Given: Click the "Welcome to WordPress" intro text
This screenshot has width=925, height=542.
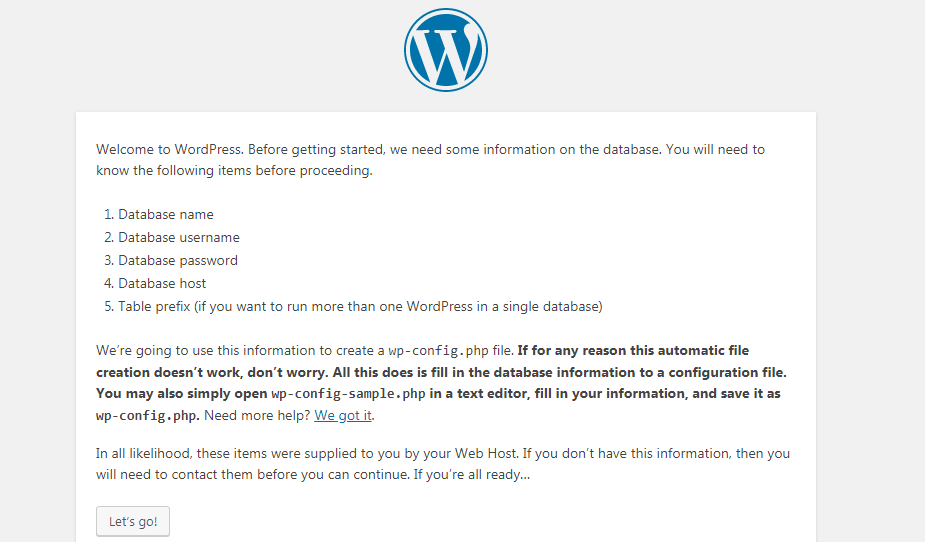Looking at the screenshot, I should tap(169, 149).
